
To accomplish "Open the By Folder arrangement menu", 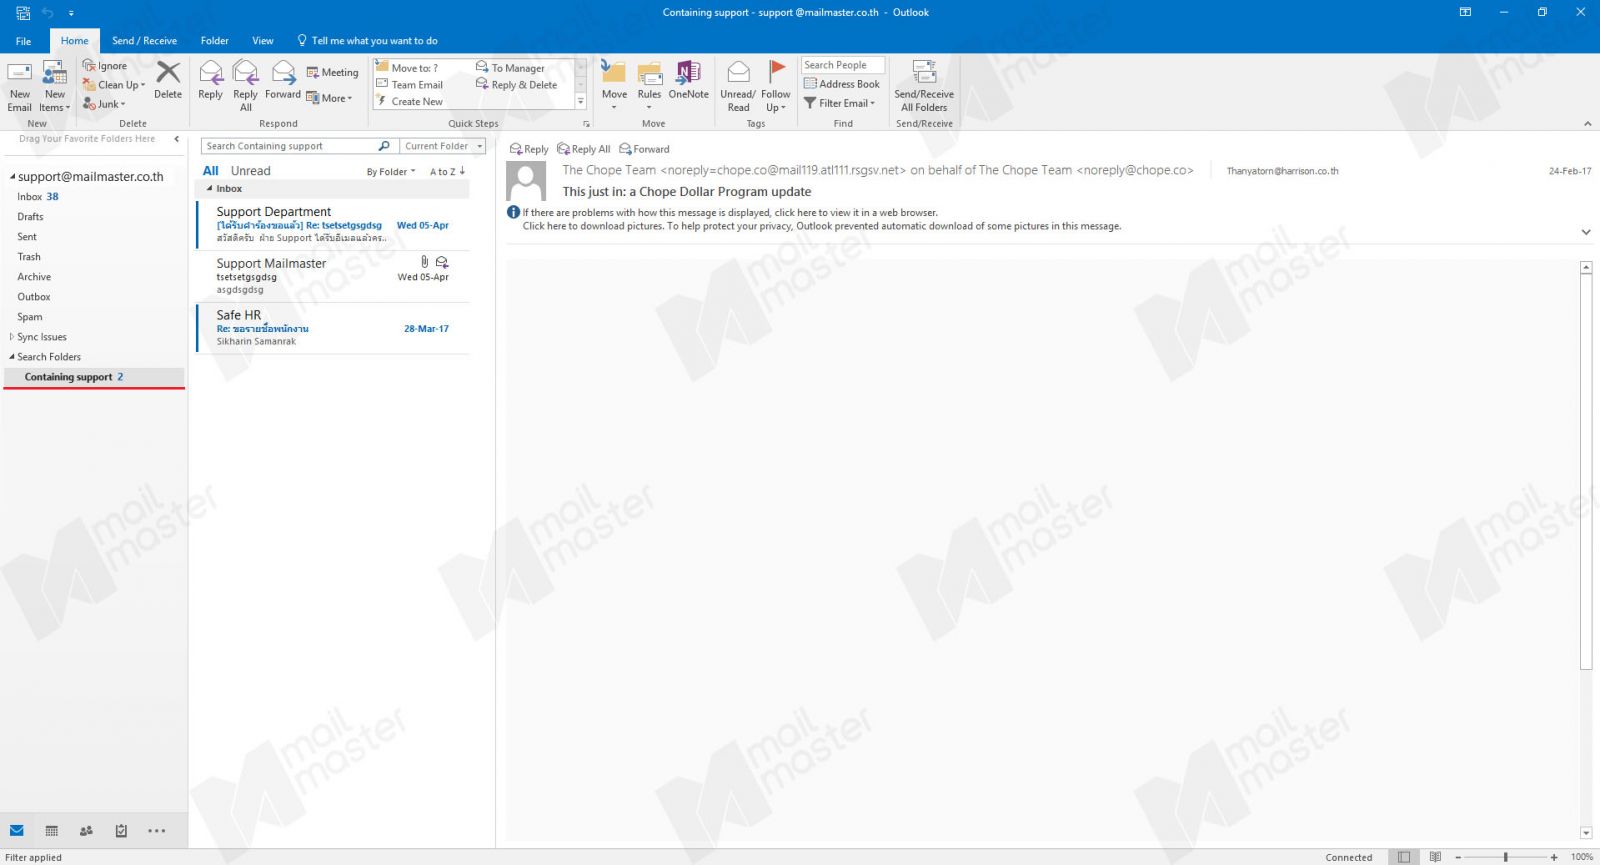I will coord(390,172).
